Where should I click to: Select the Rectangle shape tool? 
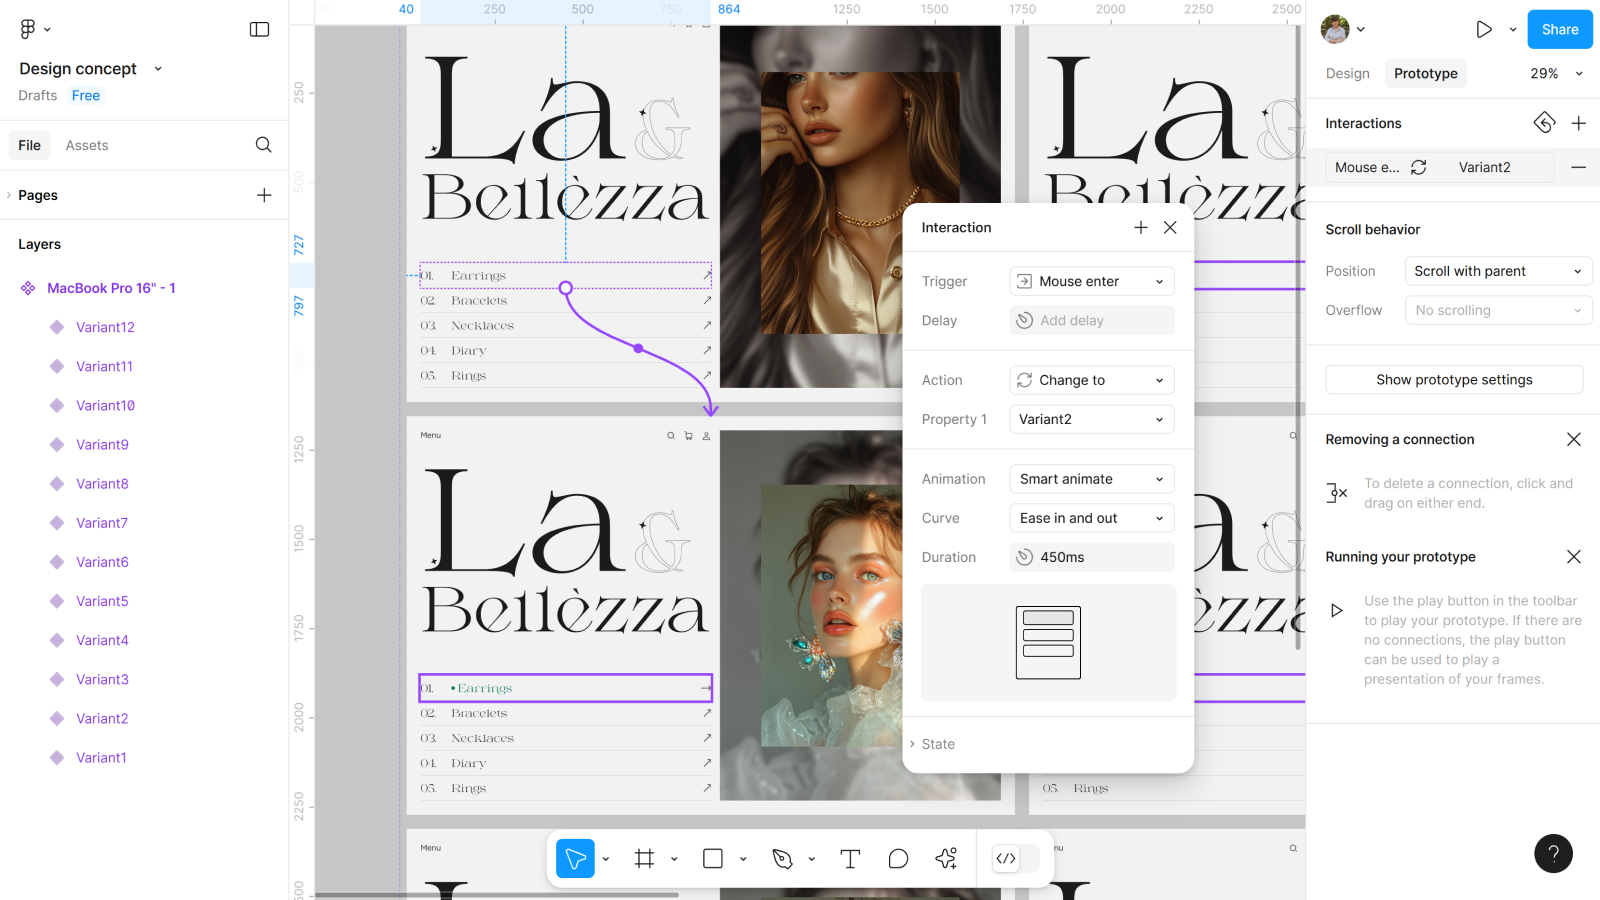[x=713, y=859]
